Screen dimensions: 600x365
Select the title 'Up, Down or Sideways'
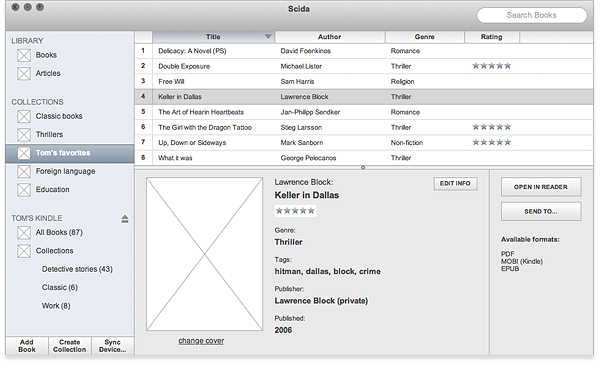click(x=192, y=143)
